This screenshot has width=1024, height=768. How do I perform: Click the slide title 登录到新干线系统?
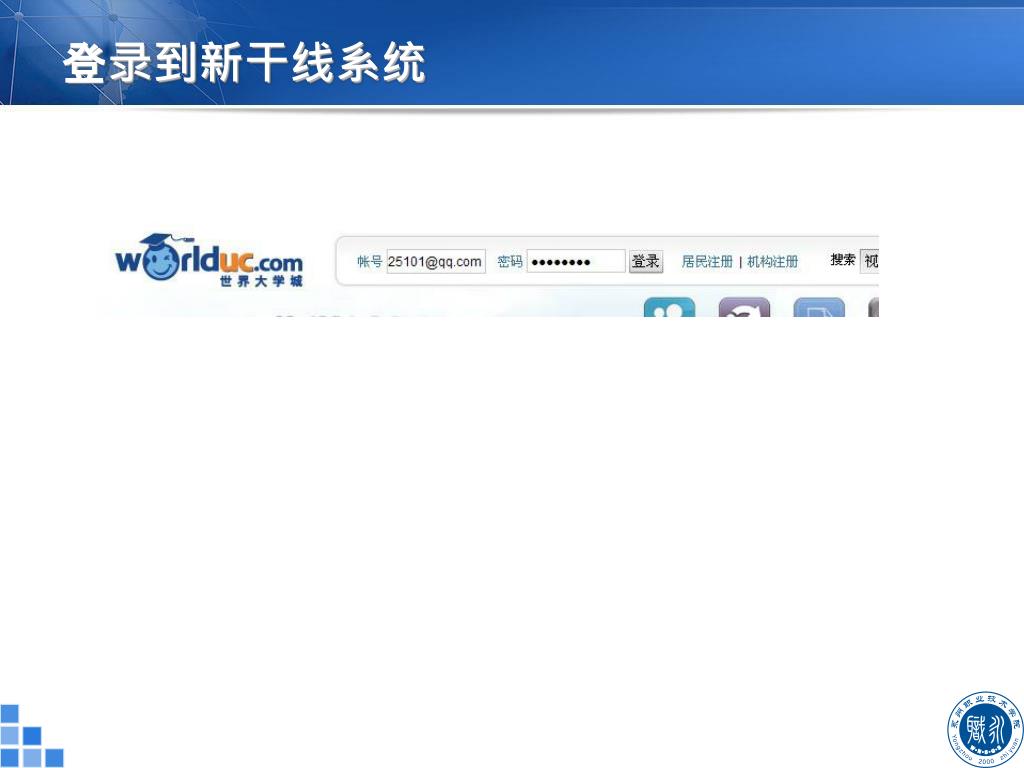(x=244, y=63)
